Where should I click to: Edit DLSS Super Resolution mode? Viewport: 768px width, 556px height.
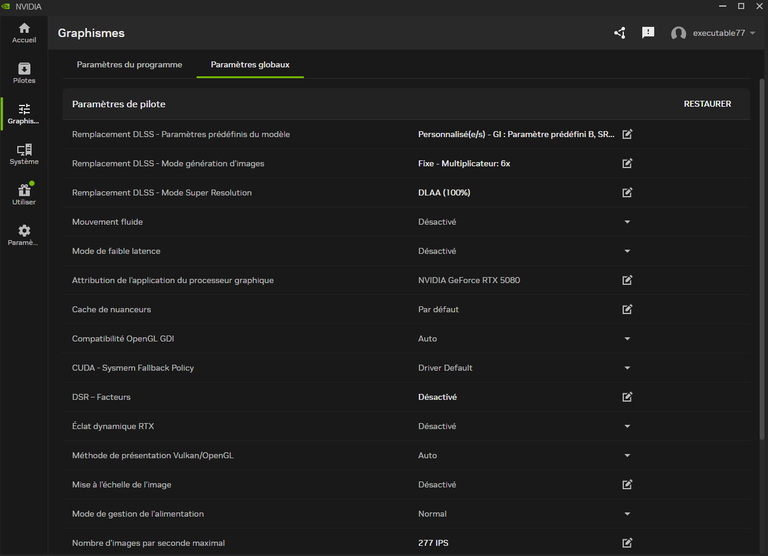point(627,193)
